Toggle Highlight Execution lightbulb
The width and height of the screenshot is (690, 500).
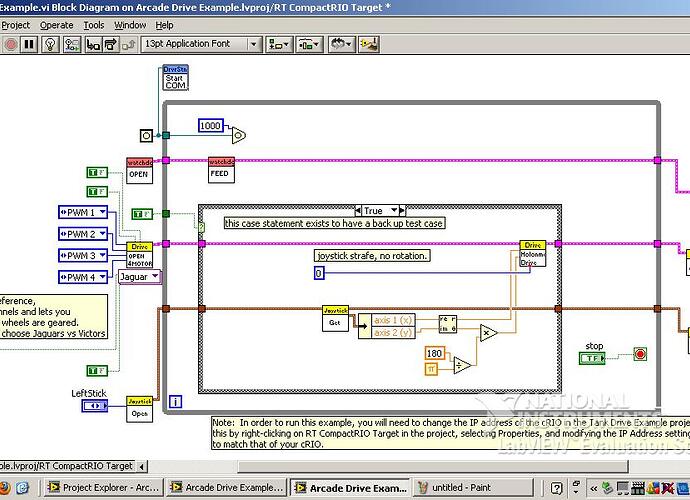tap(50, 44)
